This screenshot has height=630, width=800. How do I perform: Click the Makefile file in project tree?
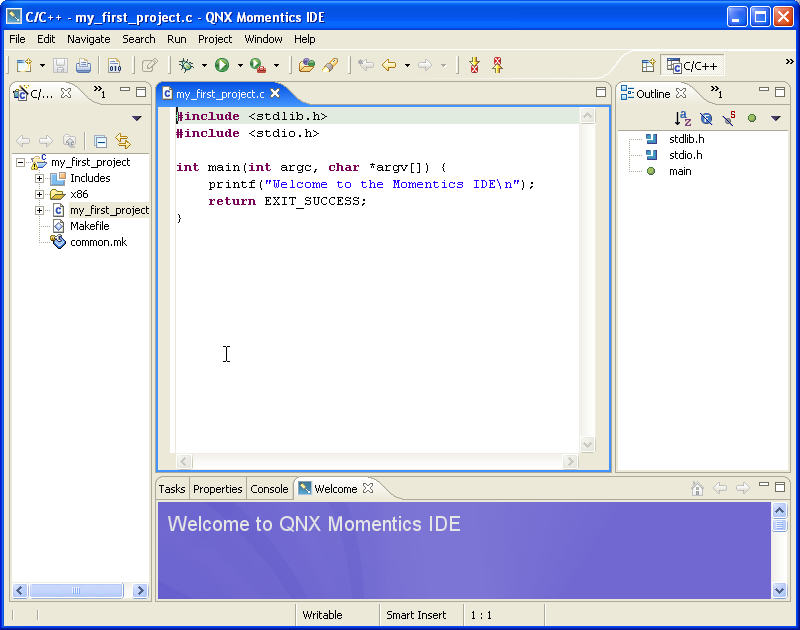[89, 226]
